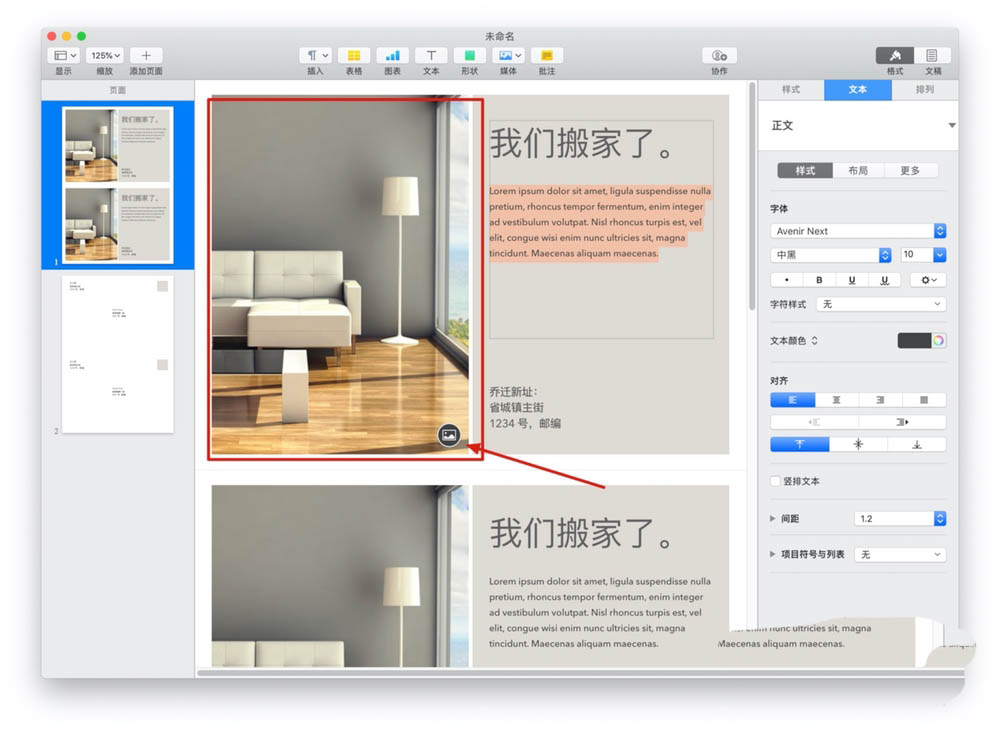The height and width of the screenshot is (733, 1000).
Task: Insert a table from the toolbar
Action: (x=353, y=55)
